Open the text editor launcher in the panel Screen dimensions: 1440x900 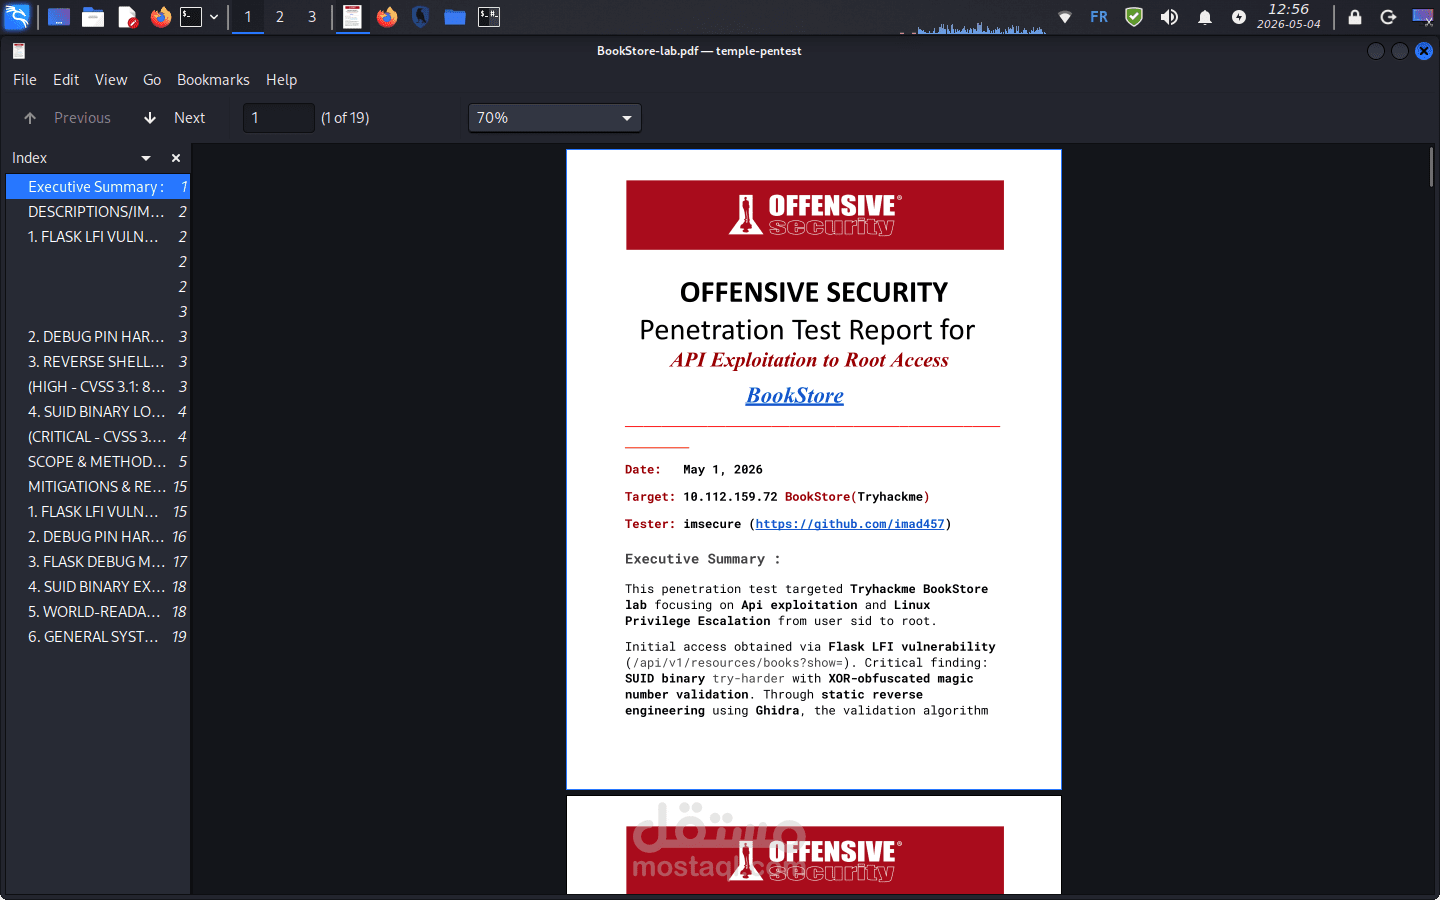[127, 17]
